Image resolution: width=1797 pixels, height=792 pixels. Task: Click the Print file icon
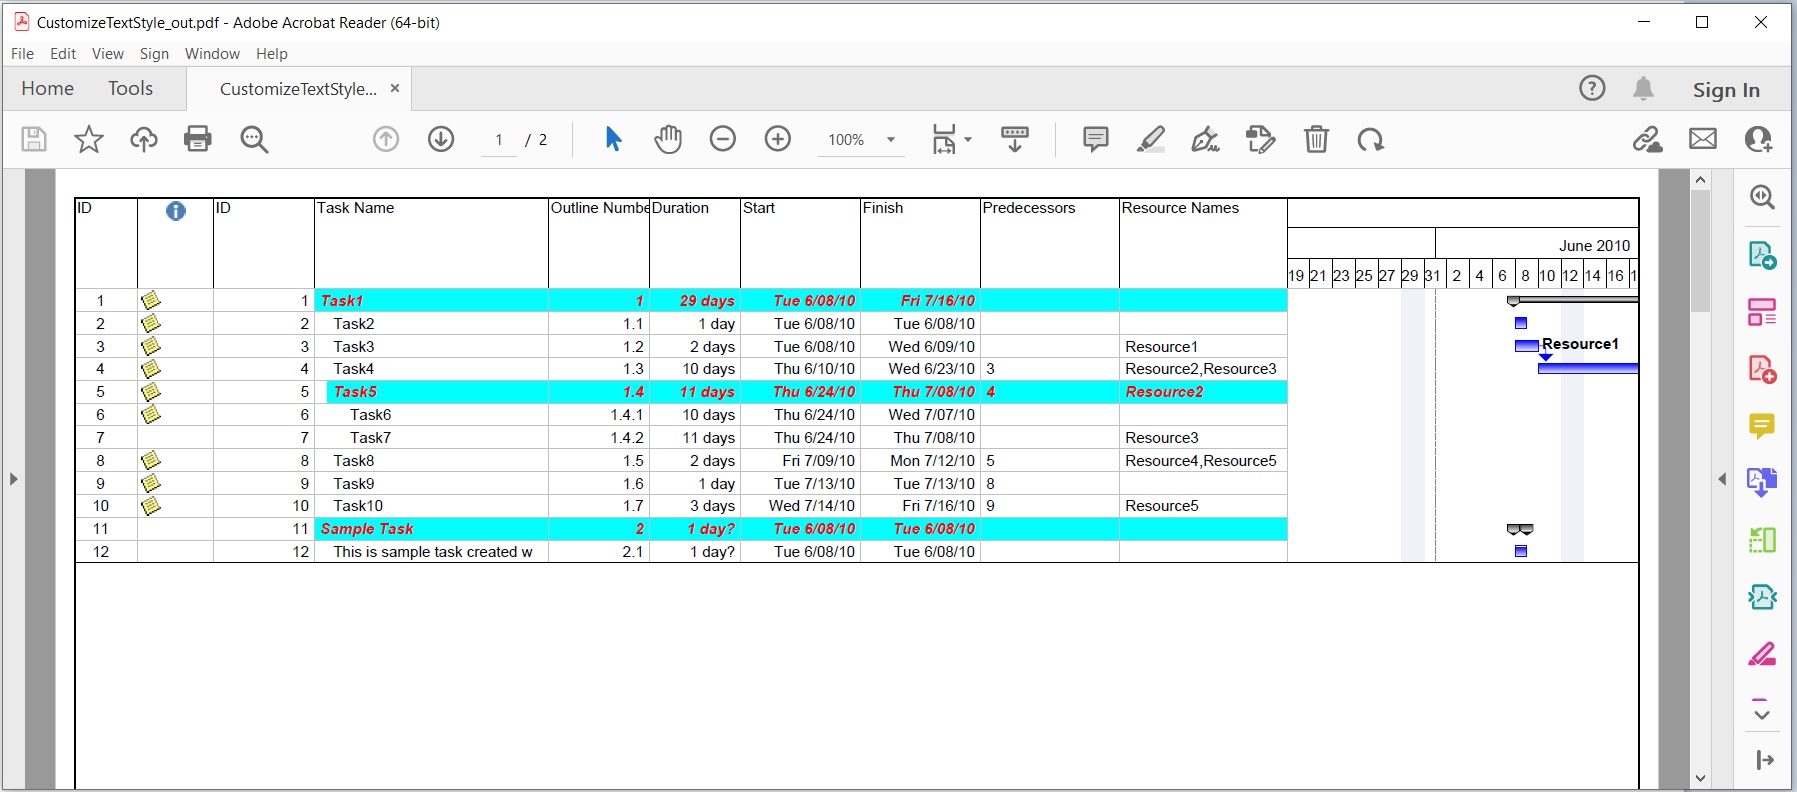point(198,139)
